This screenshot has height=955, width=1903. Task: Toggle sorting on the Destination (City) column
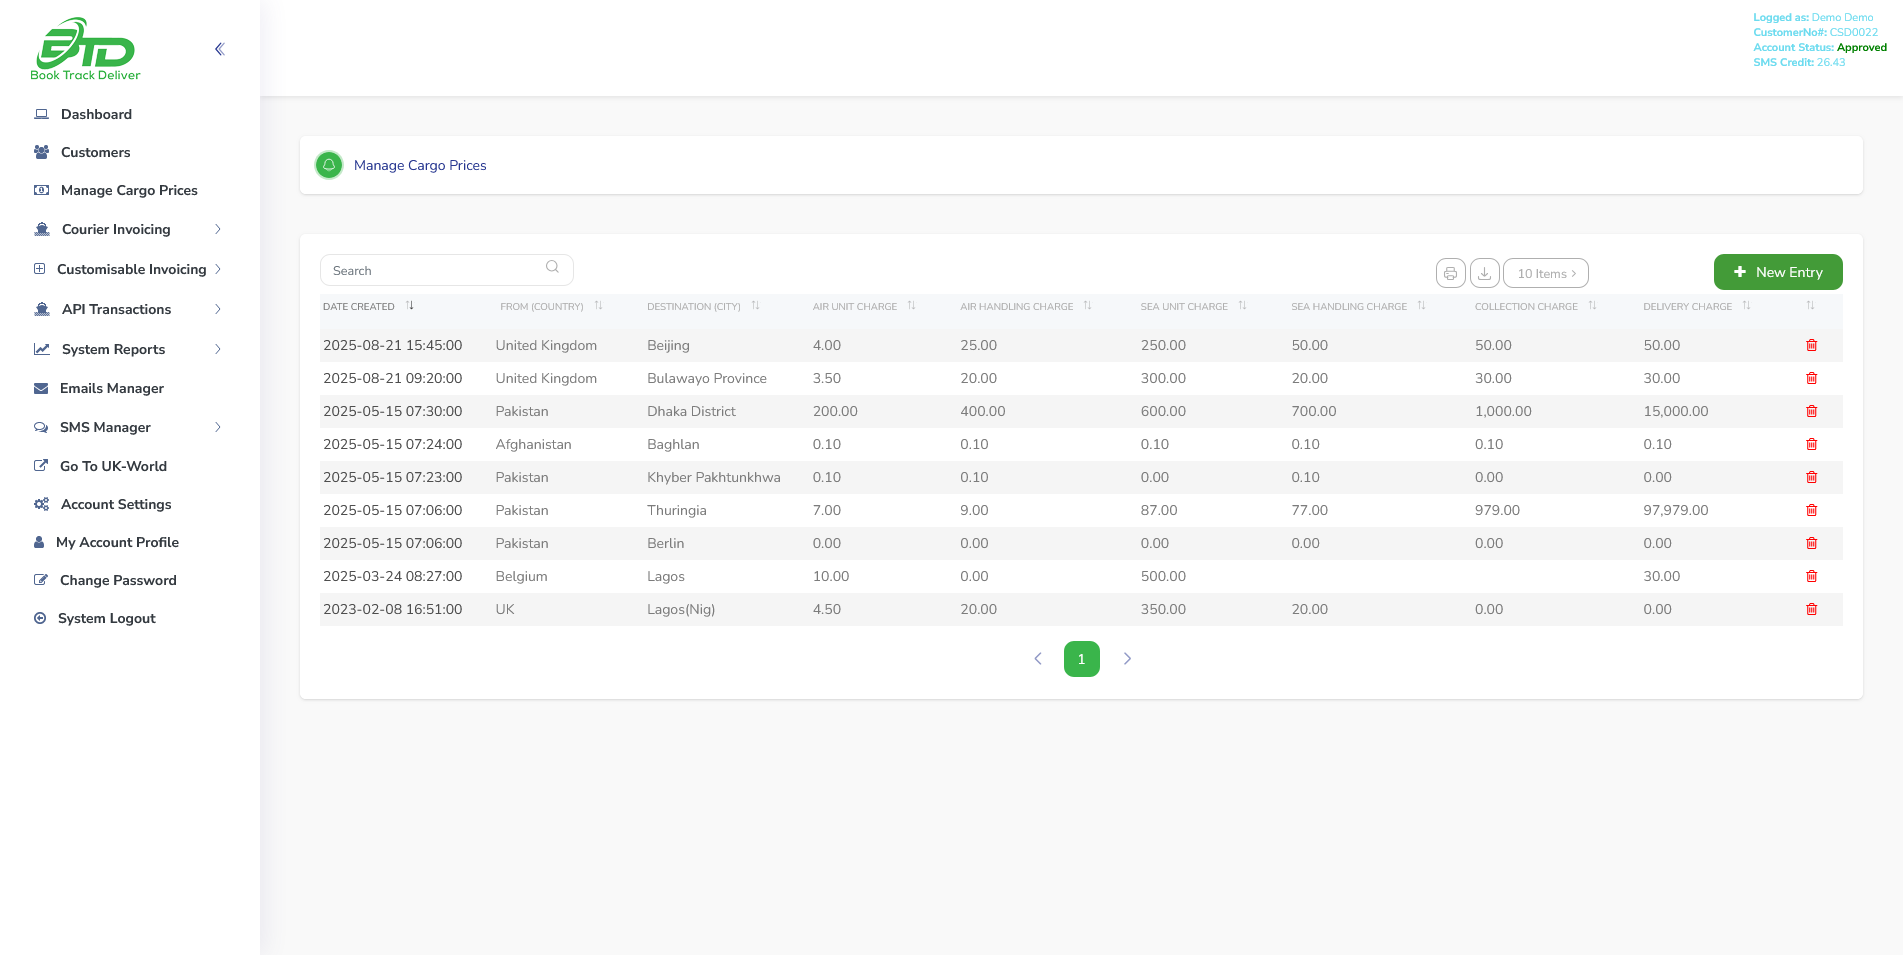756,306
